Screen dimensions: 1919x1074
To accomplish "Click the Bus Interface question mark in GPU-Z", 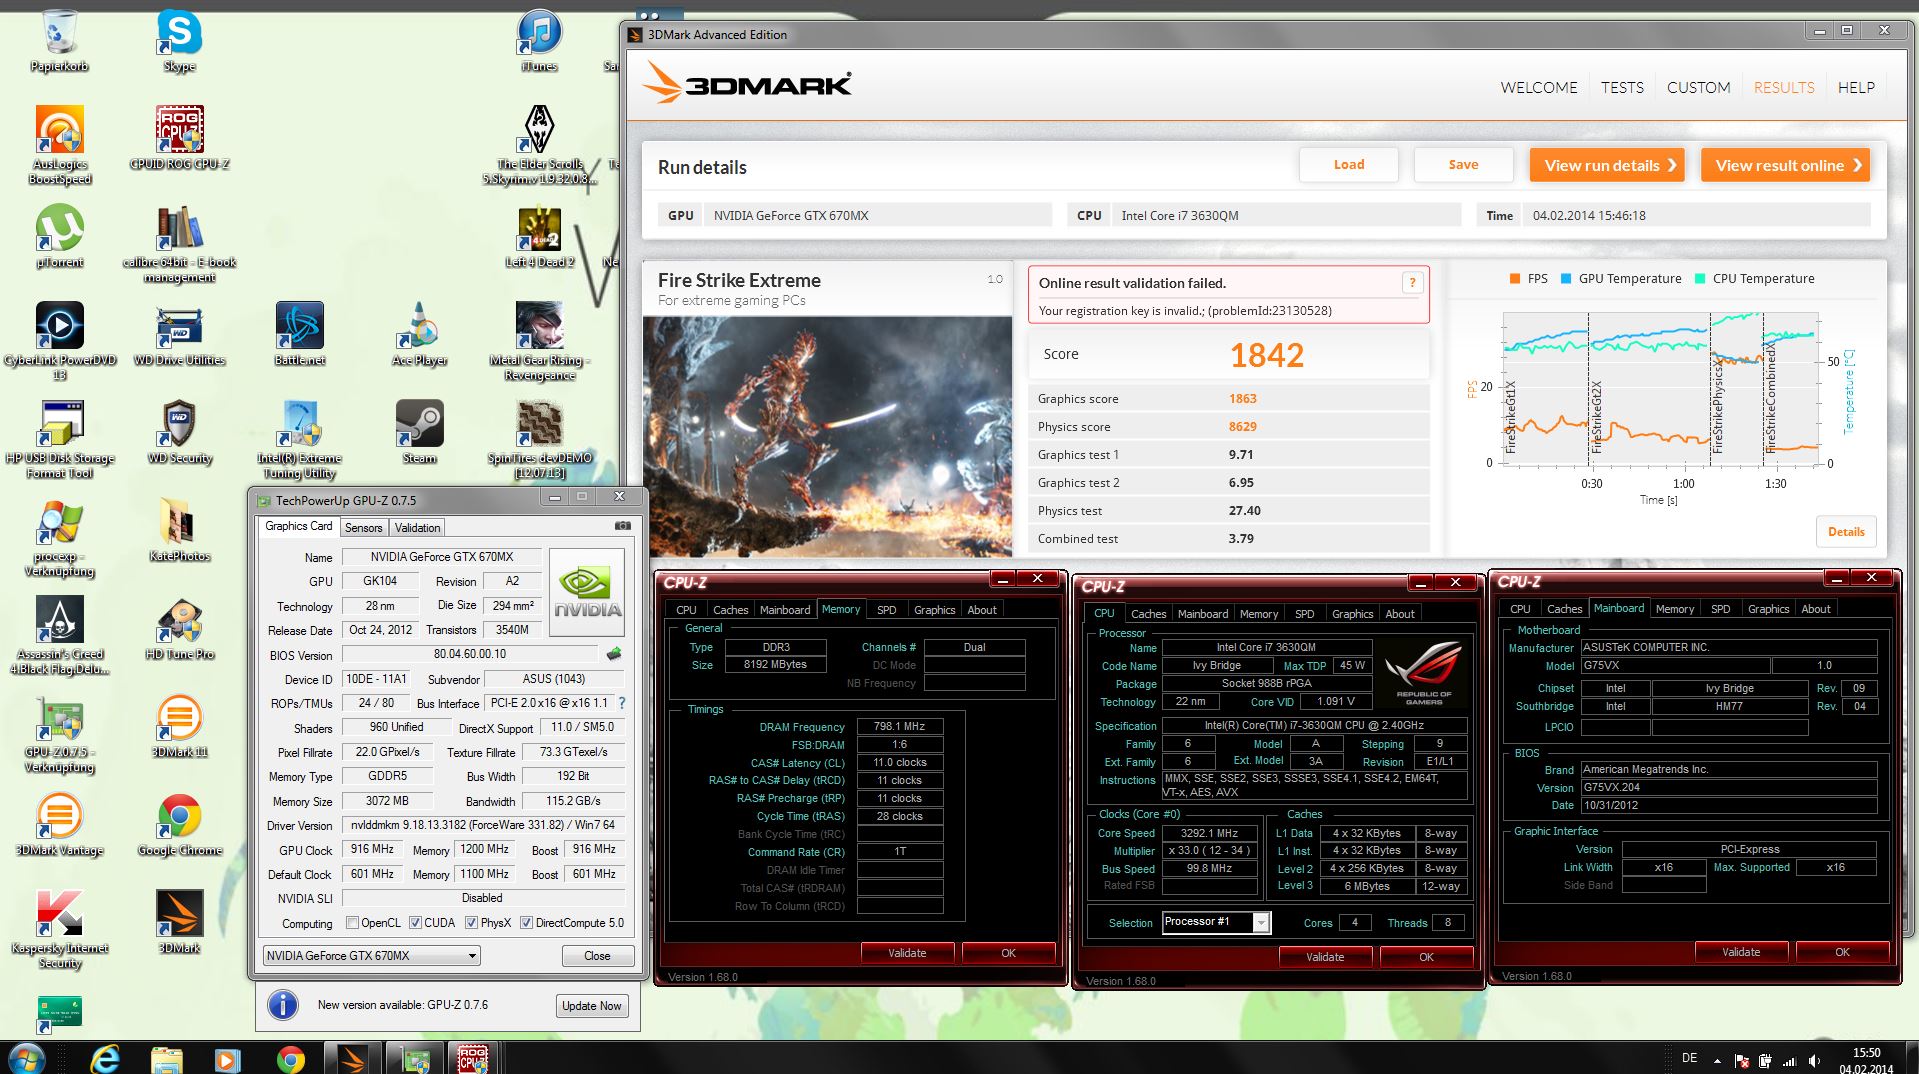I will 622,703.
